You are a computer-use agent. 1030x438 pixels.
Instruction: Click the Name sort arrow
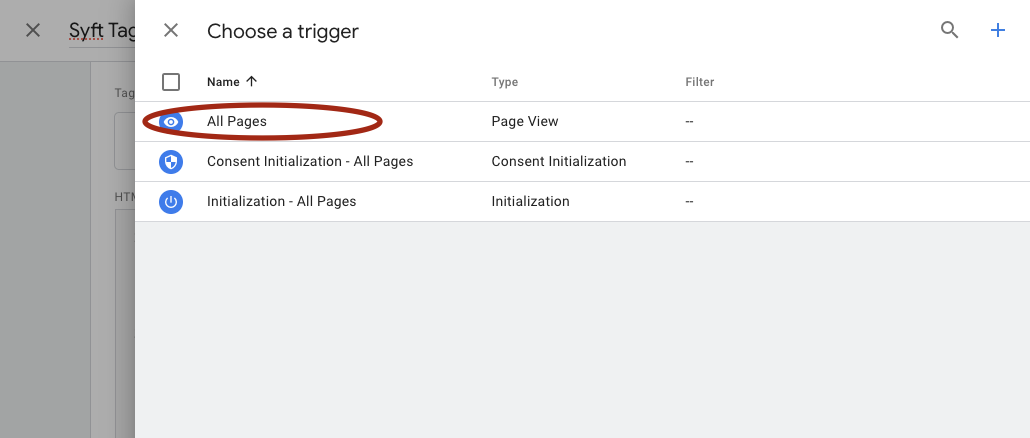[x=251, y=82]
